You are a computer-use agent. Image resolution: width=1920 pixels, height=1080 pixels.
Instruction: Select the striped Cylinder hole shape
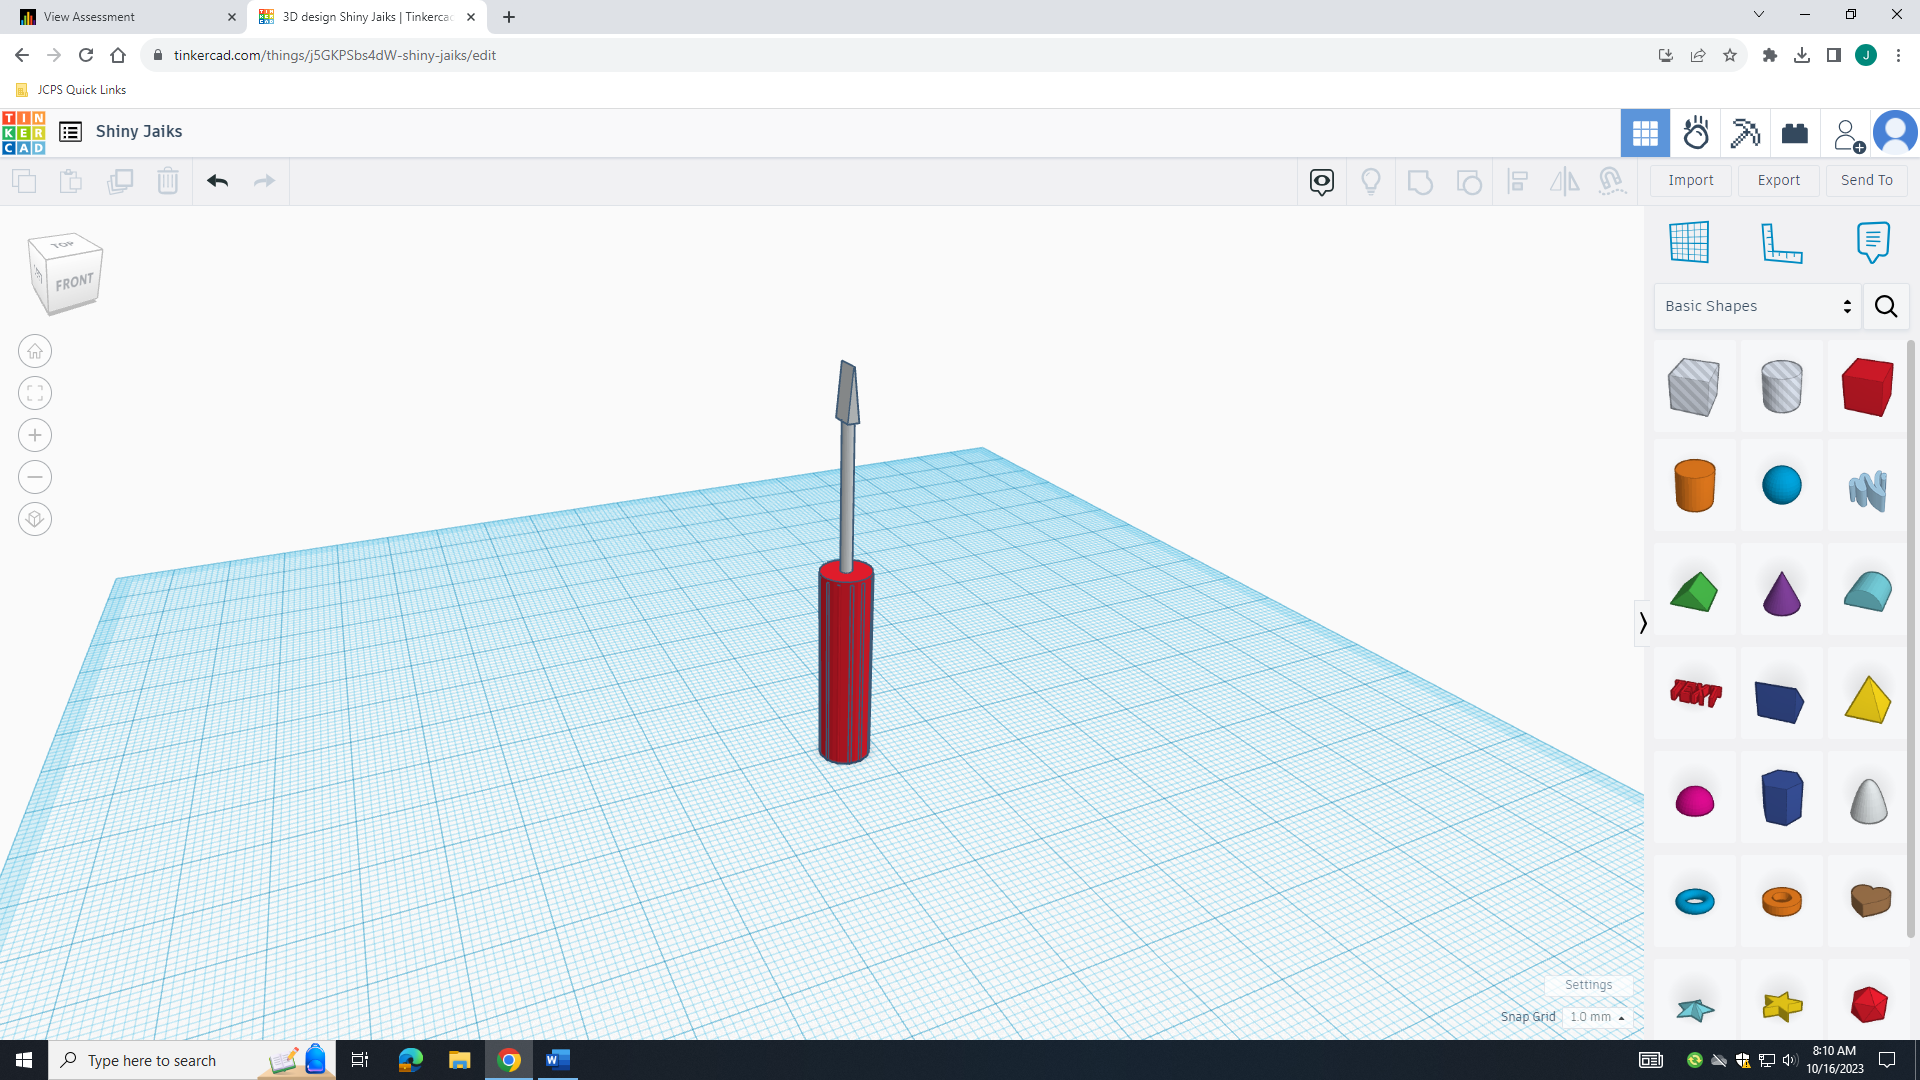(x=1781, y=387)
